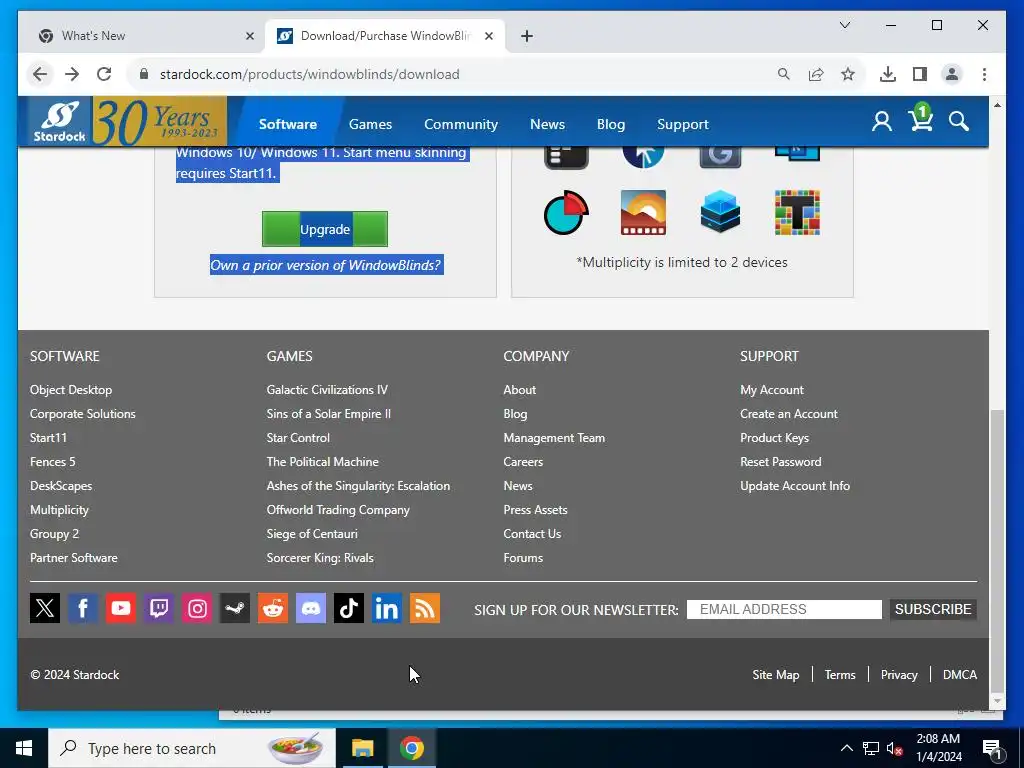Viewport: 1024px width, 768px height.
Task: Open the account user icon in header
Action: point(882,121)
